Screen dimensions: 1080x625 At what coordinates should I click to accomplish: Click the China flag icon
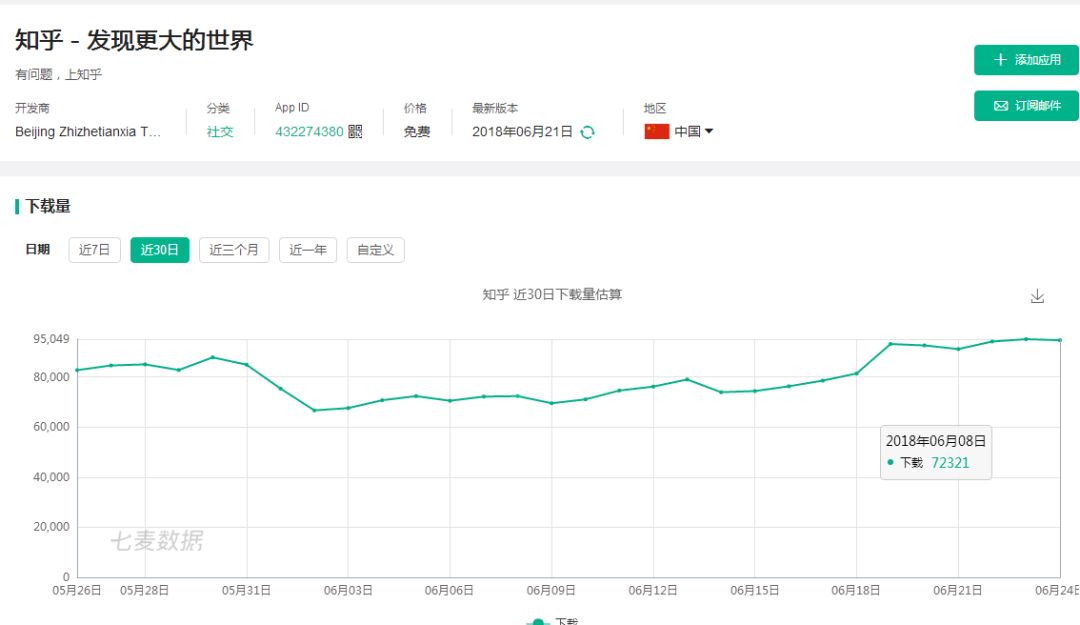point(656,132)
